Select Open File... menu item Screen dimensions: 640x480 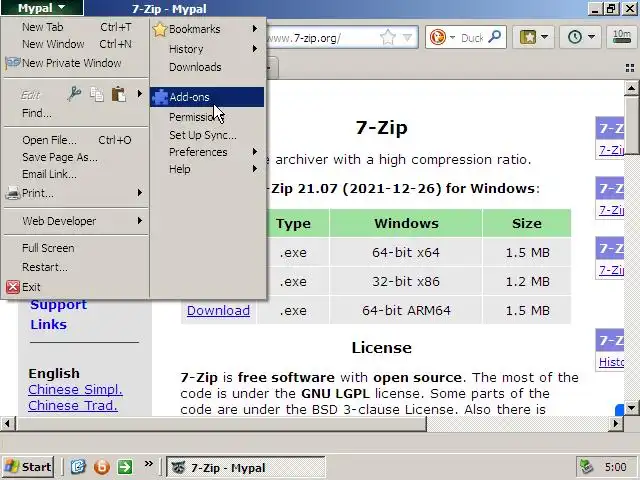coord(76,140)
